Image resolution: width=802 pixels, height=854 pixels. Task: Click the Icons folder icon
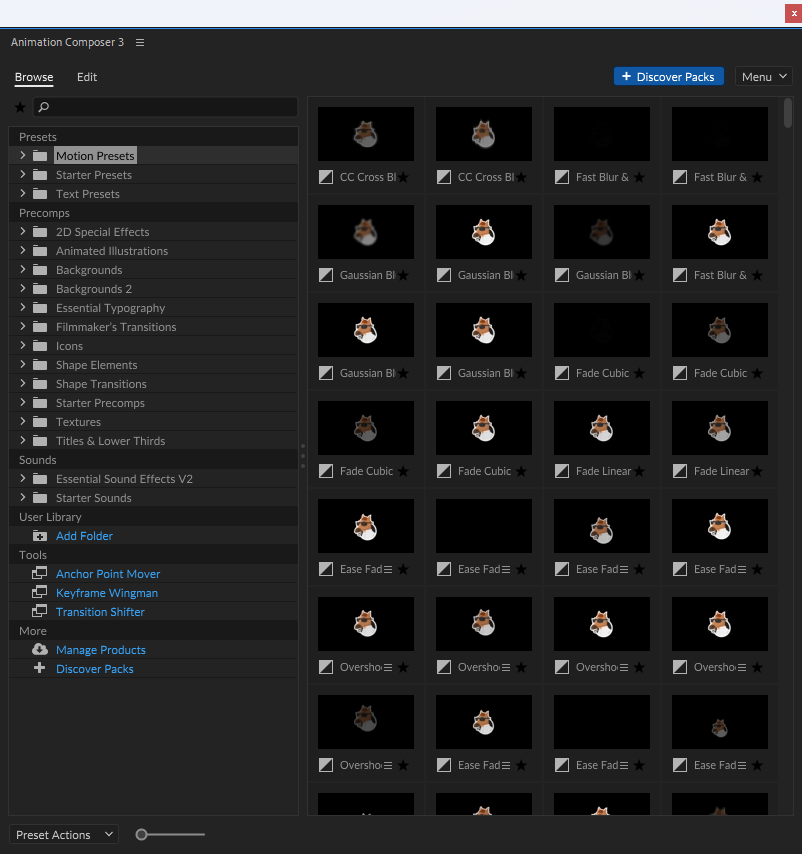click(40, 346)
